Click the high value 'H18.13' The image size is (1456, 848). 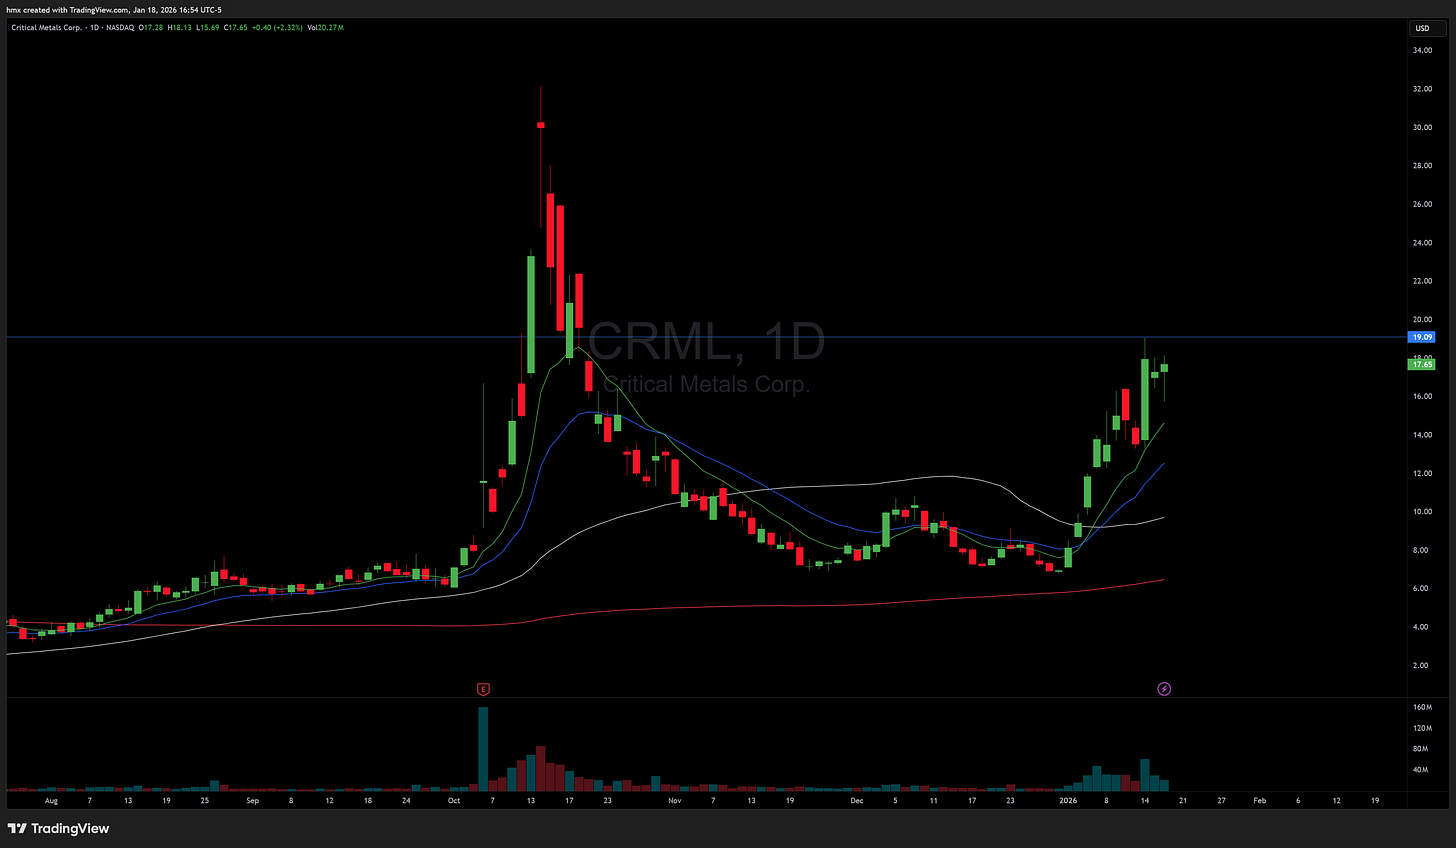pos(182,27)
